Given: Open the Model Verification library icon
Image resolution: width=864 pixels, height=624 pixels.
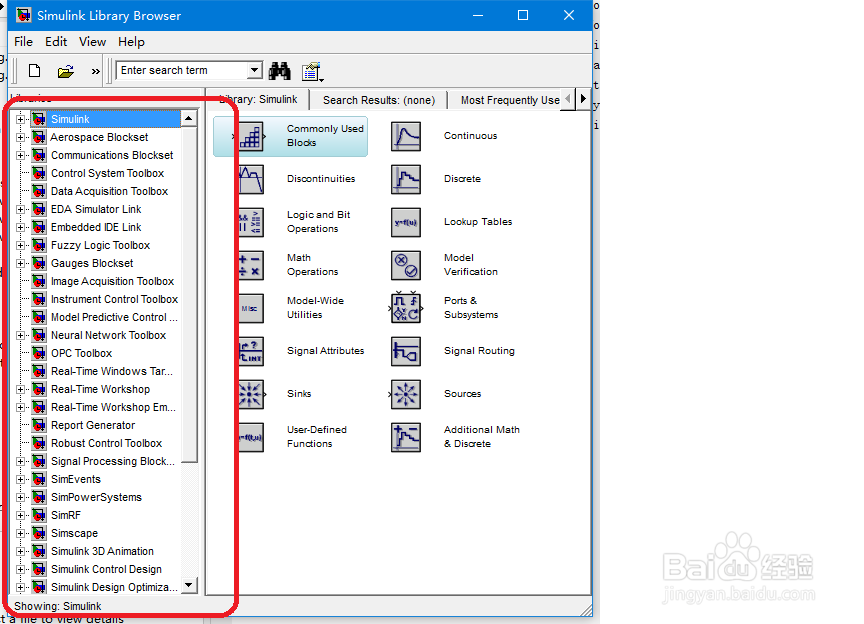Looking at the screenshot, I should point(406,265).
